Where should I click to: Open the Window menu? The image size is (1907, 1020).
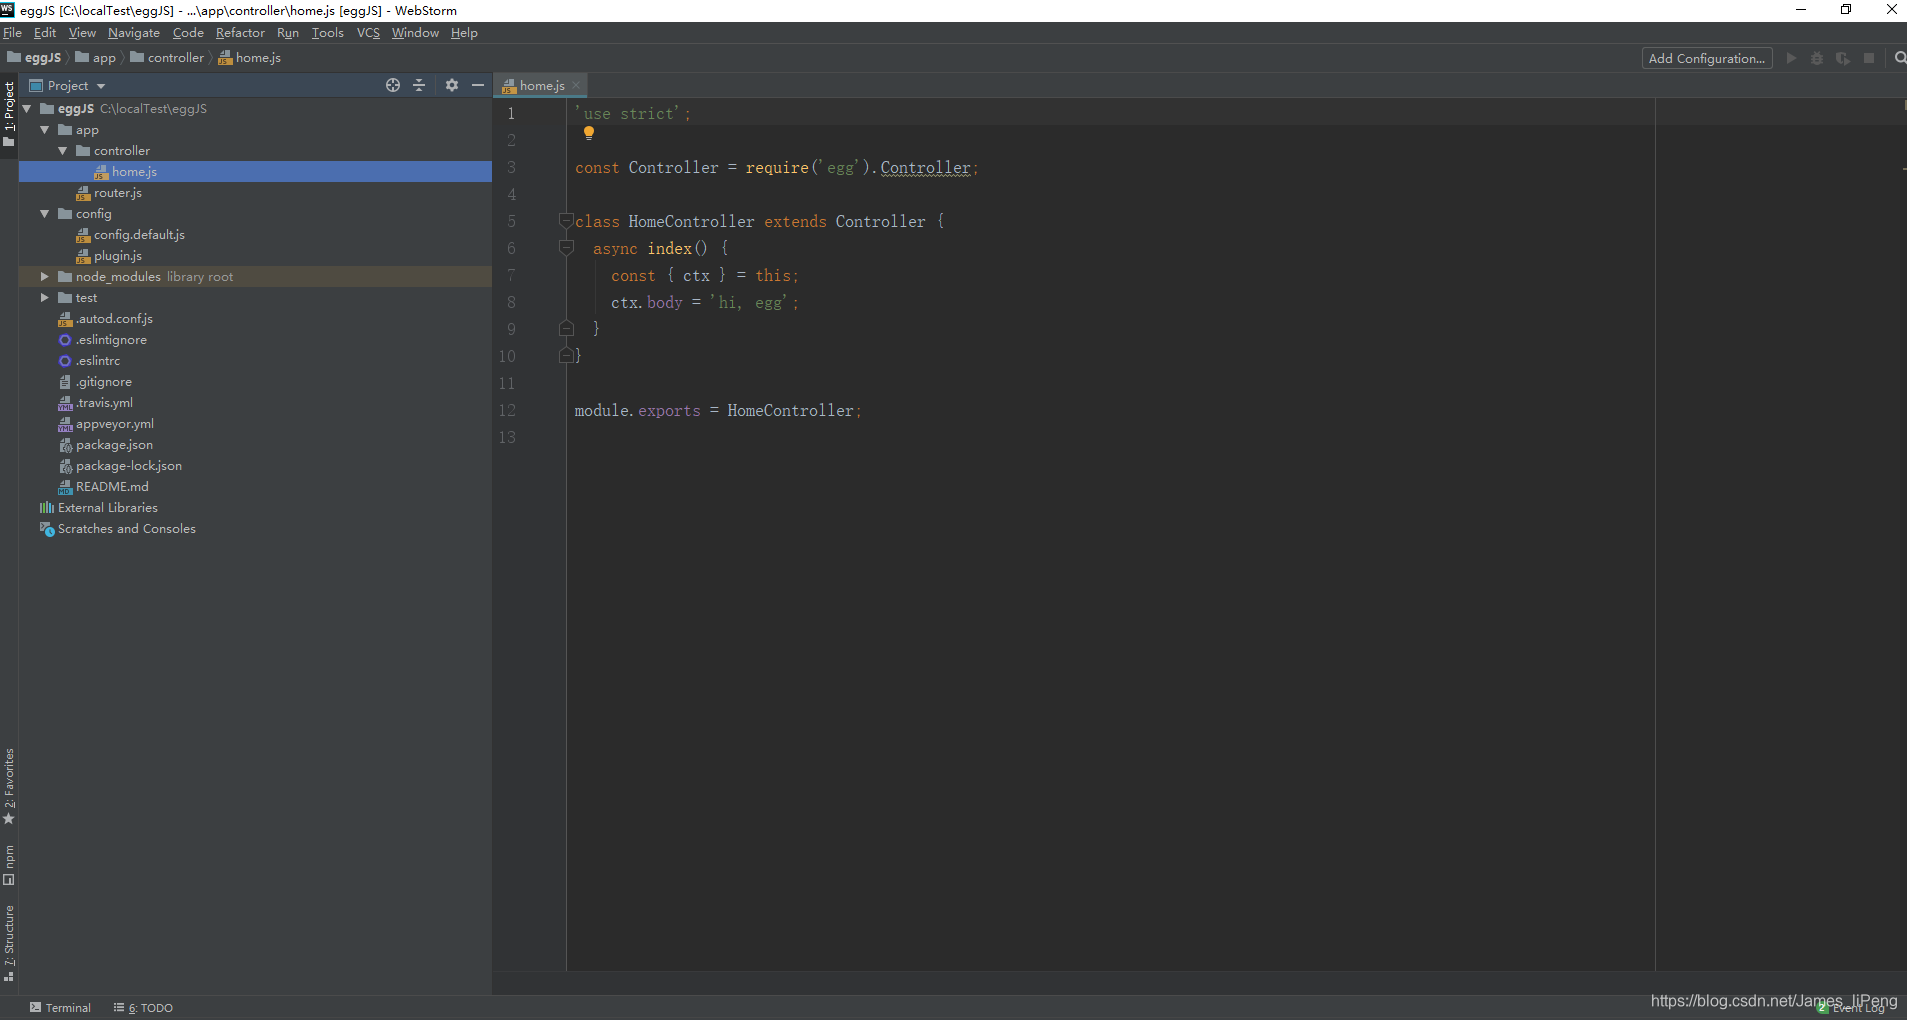click(415, 33)
